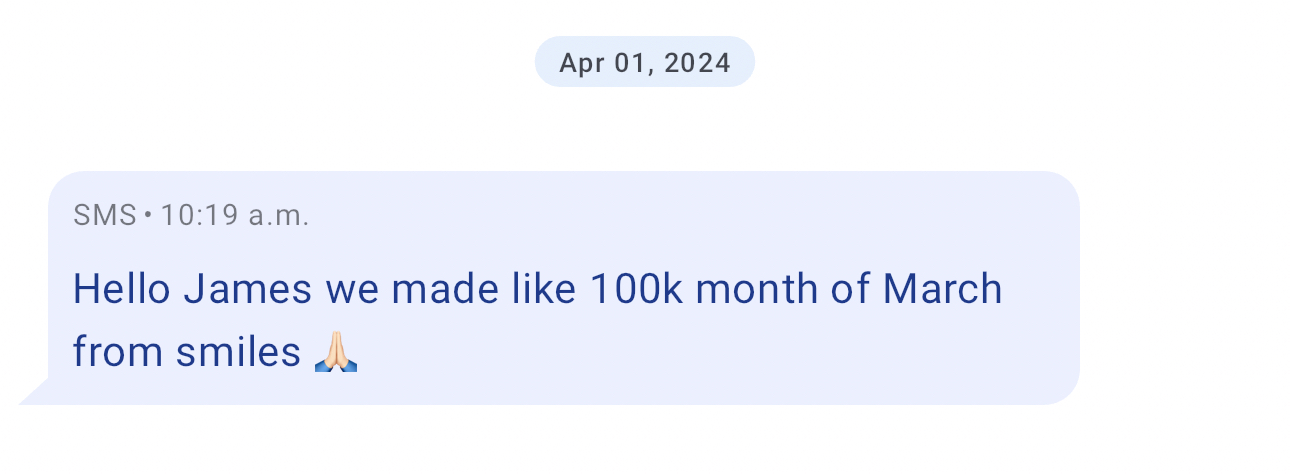Click the name "James" in the message
The height and width of the screenshot is (474, 1290).
point(248,290)
